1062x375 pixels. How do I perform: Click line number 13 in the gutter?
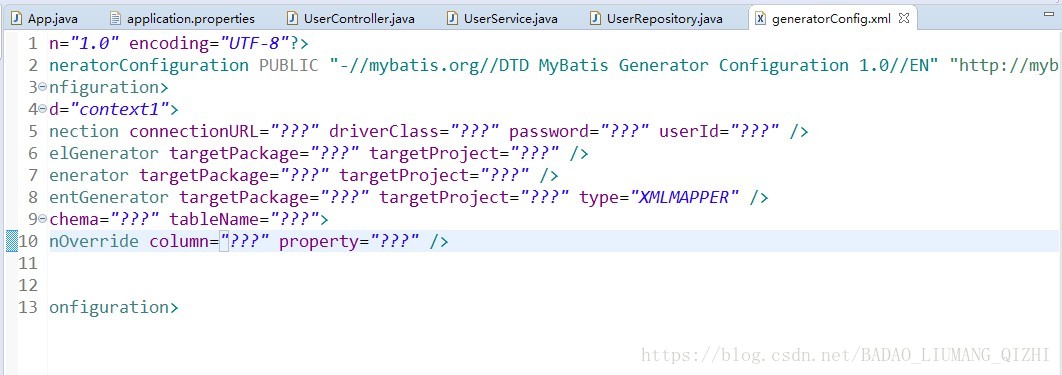coord(28,307)
